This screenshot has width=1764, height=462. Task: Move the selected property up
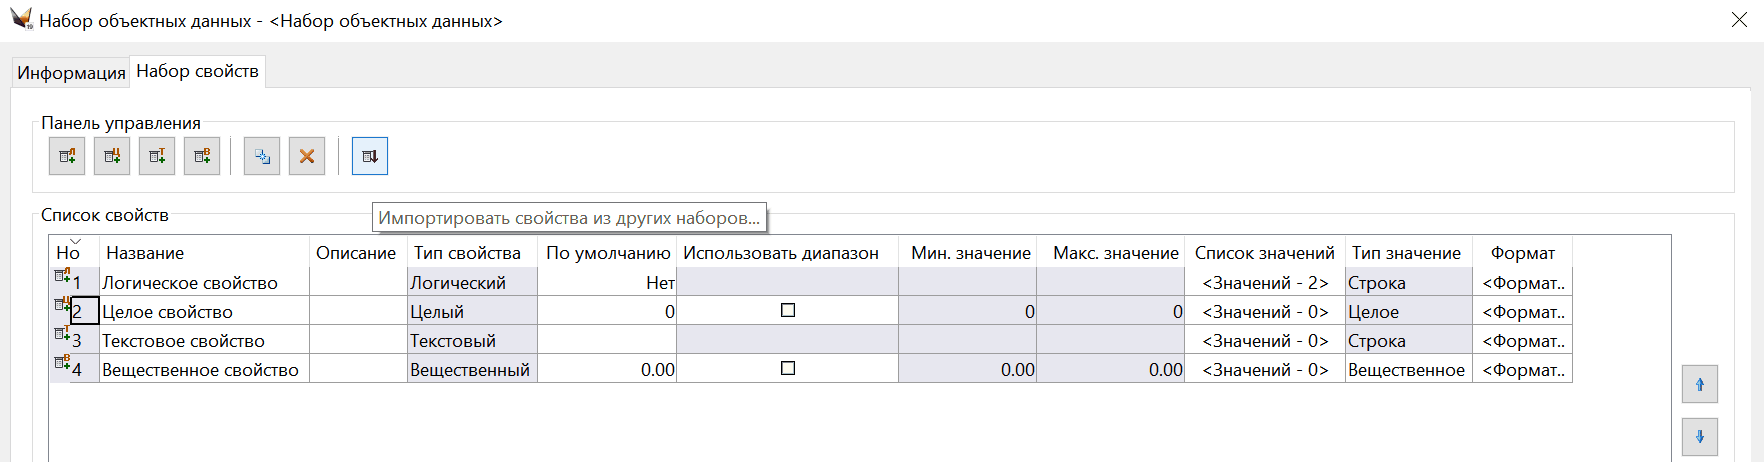(1700, 384)
